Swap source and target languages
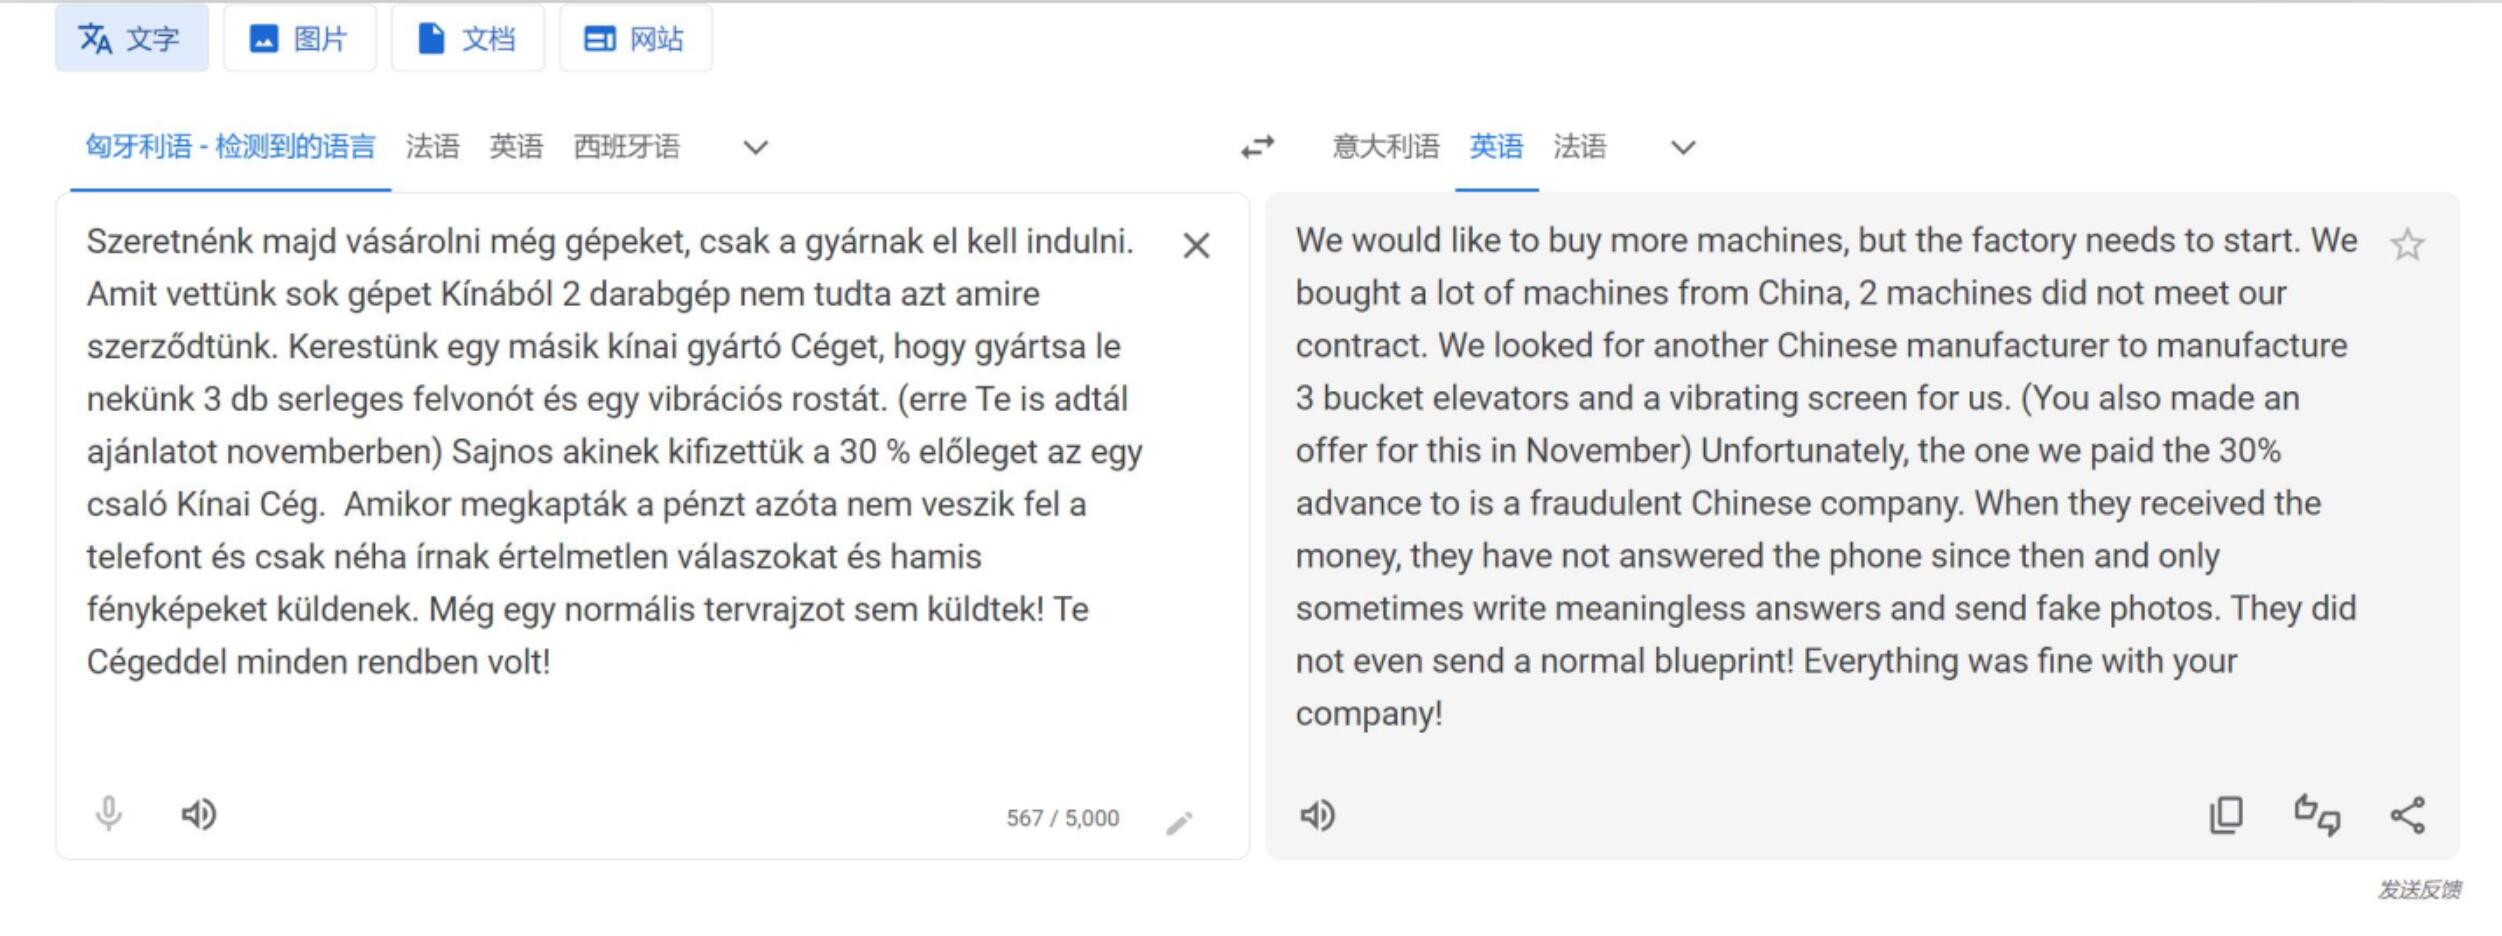 (x=1257, y=147)
